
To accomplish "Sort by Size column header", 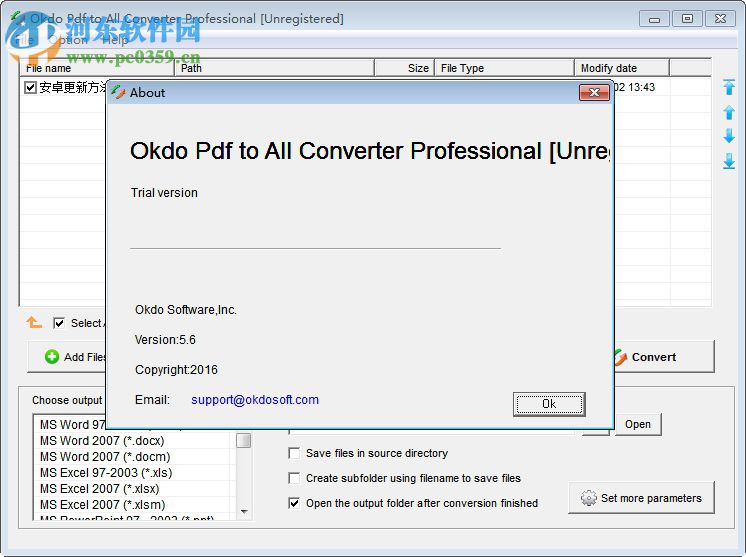I will pyautogui.click(x=404, y=68).
